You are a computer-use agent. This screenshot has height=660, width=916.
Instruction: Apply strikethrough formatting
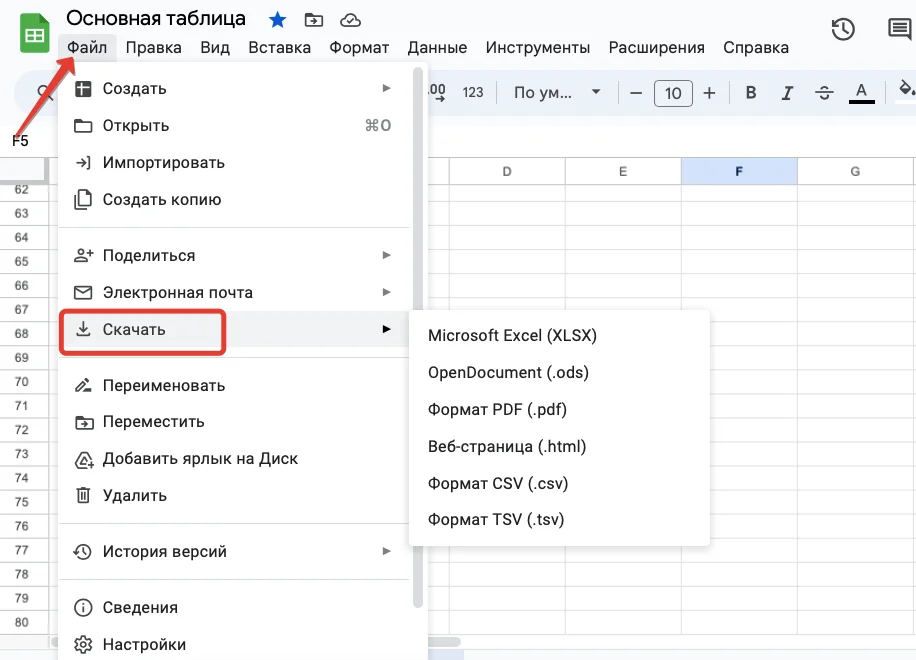824,93
